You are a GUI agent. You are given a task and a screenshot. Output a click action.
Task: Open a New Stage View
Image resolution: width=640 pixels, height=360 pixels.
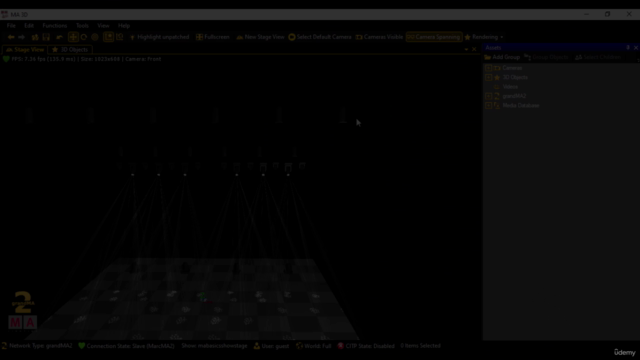tap(260, 37)
